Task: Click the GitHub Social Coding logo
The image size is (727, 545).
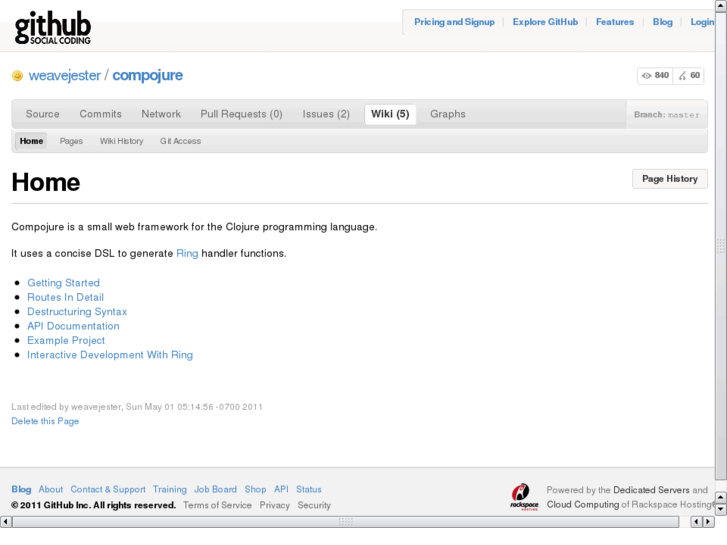Action: tap(52, 28)
